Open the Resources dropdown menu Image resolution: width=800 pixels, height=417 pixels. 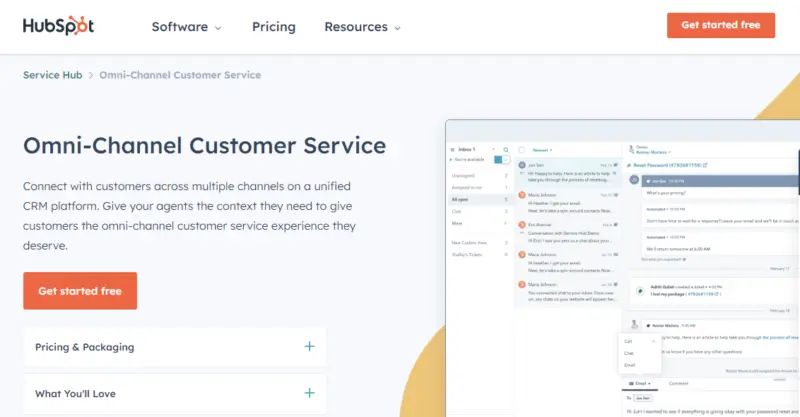click(362, 27)
